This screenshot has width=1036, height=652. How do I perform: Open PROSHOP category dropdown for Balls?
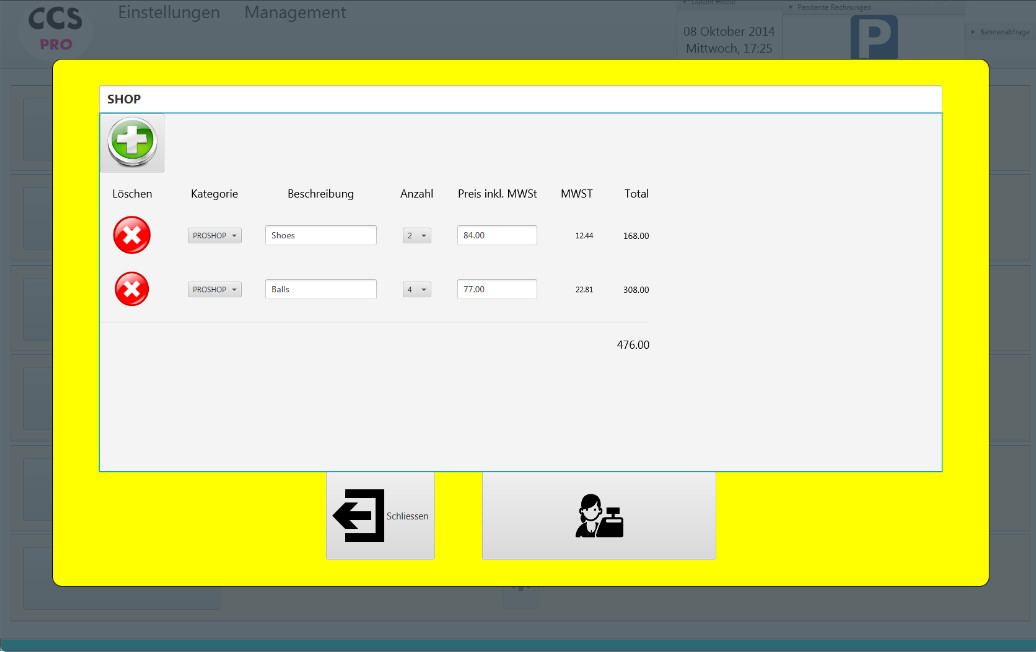[x=215, y=290]
